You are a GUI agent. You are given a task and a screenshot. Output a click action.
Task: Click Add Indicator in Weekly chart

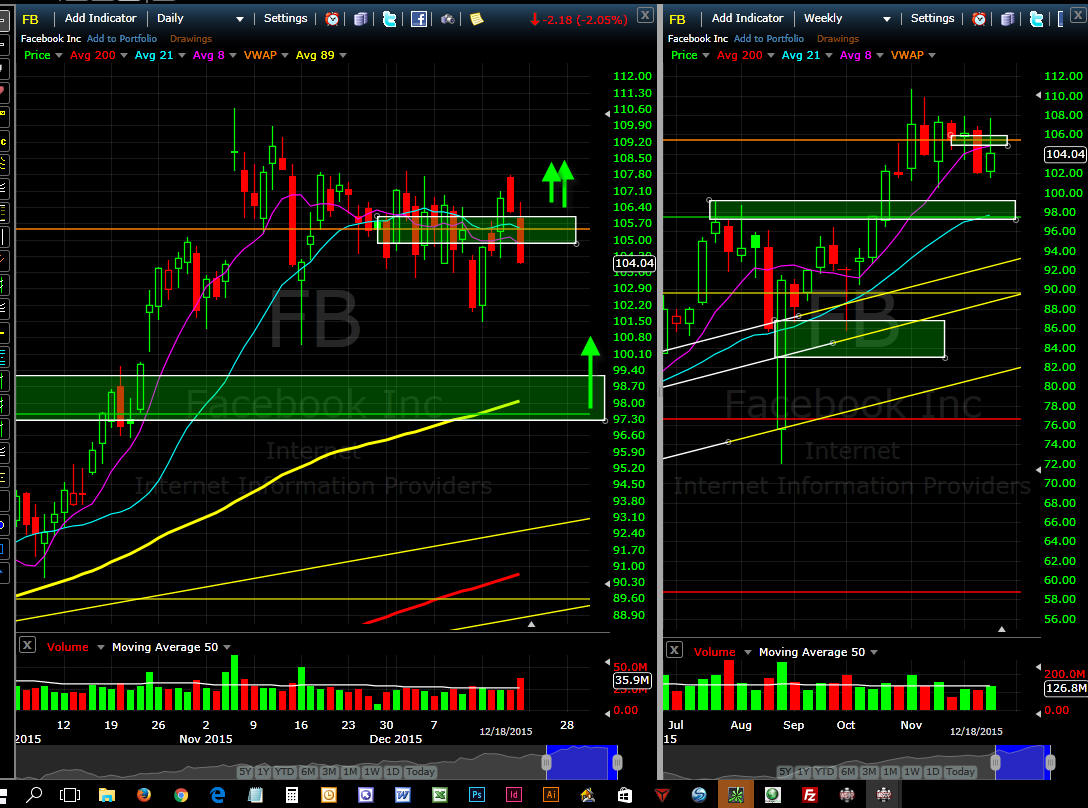[747, 18]
